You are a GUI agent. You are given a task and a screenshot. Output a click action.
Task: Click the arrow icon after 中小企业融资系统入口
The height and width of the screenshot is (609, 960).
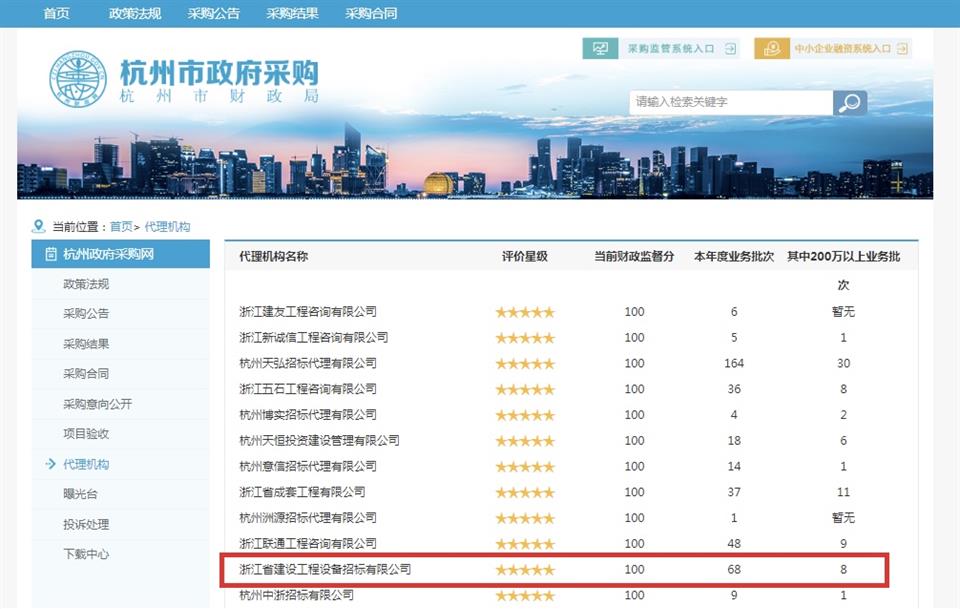coord(903,48)
